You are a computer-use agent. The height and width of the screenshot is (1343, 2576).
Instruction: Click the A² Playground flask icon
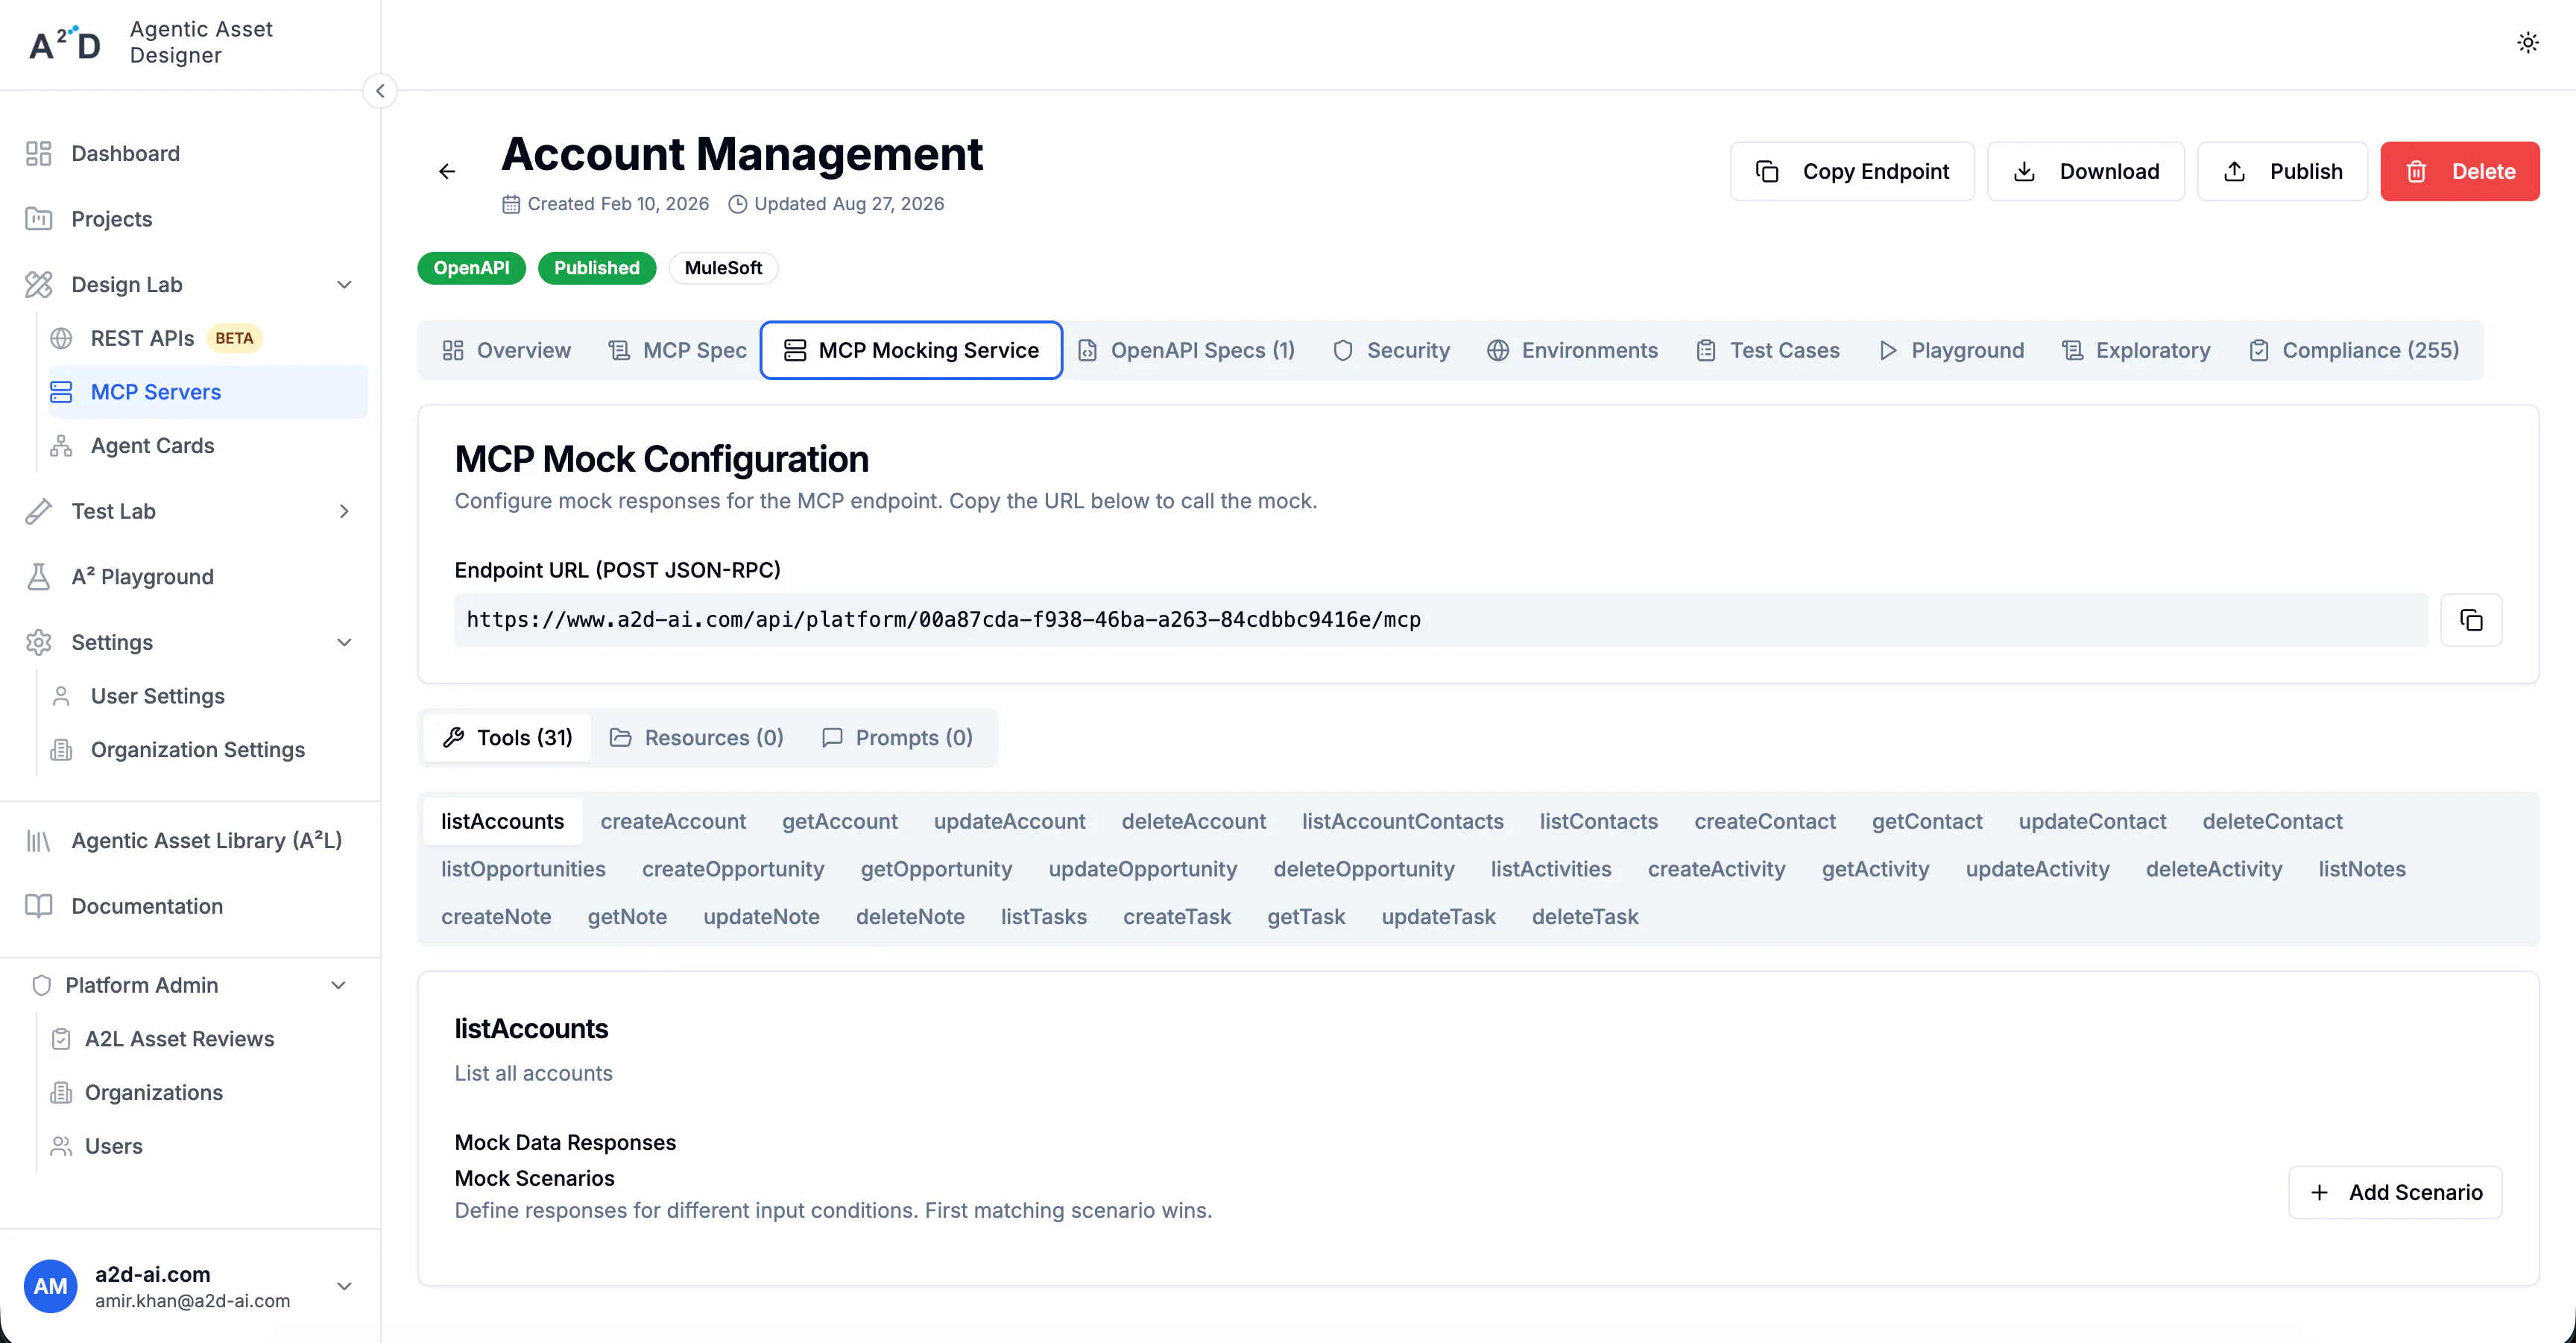click(38, 577)
